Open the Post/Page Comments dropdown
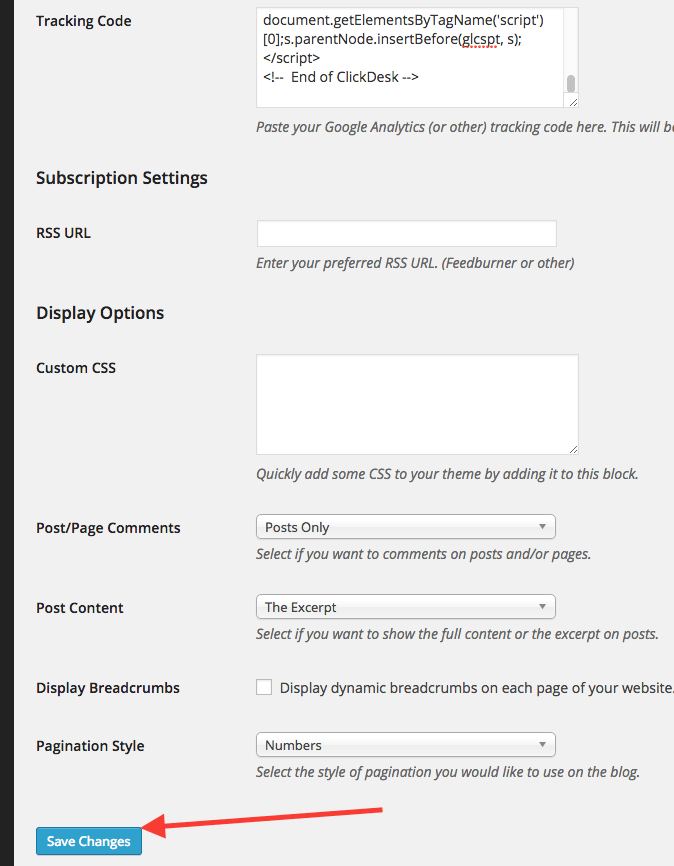Image resolution: width=674 pixels, height=866 pixels. [406, 527]
